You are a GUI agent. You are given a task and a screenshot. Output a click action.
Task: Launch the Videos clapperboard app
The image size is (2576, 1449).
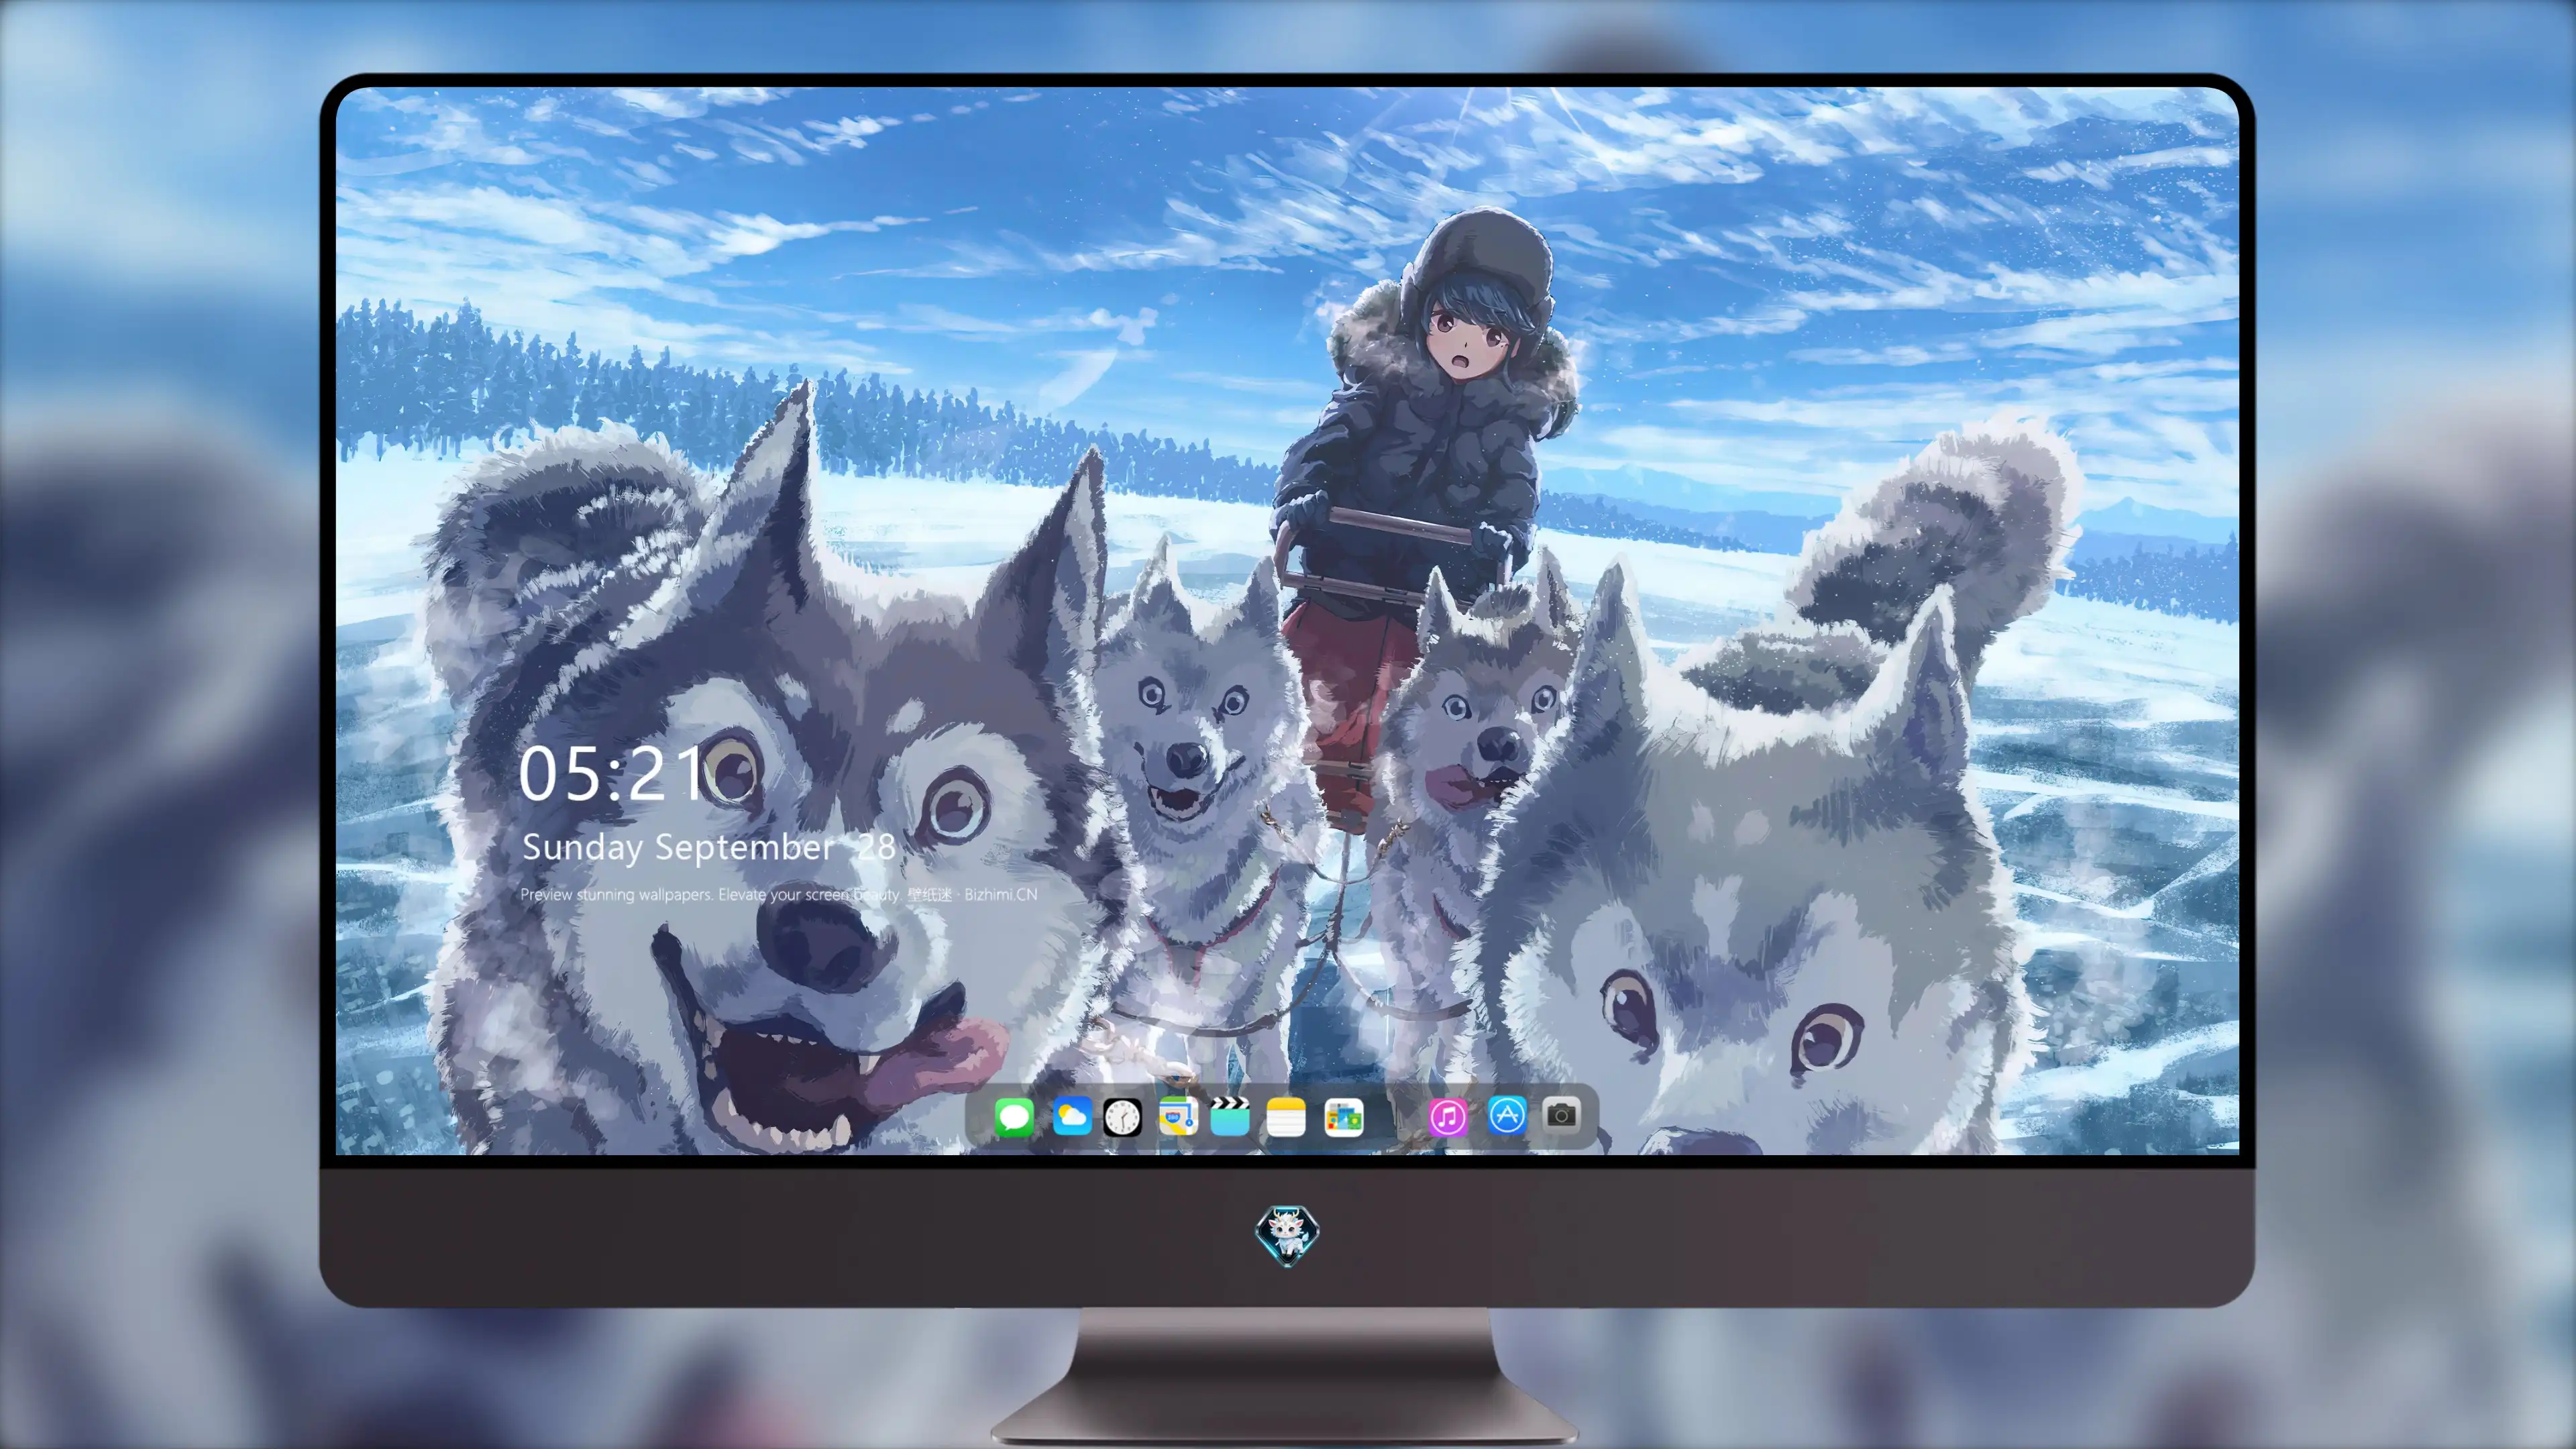coord(1230,1116)
